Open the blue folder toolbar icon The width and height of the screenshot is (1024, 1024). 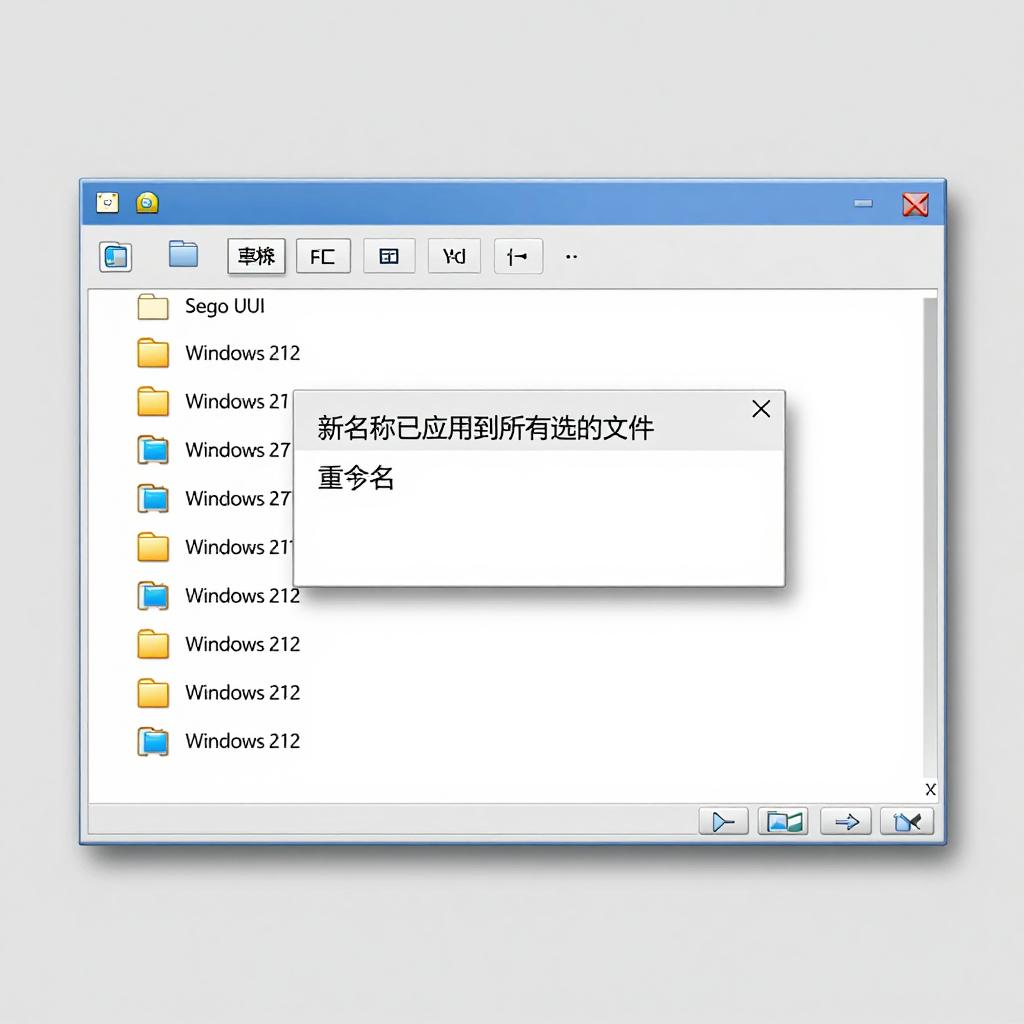184,253
